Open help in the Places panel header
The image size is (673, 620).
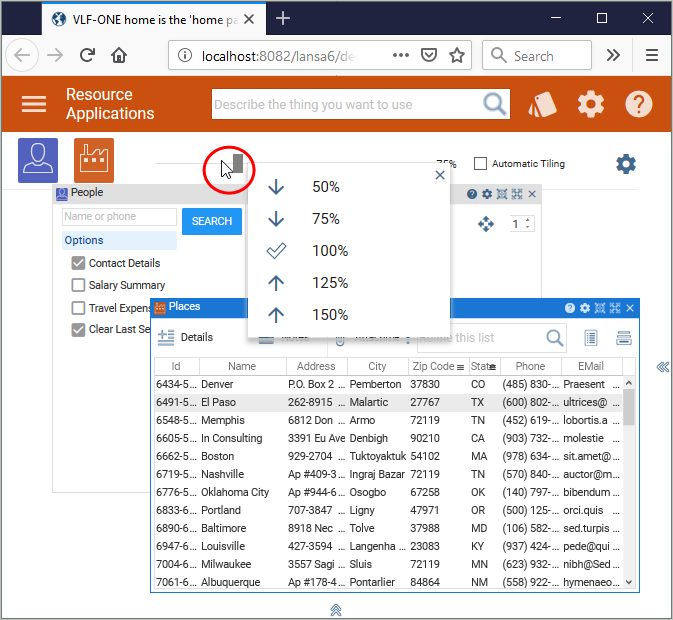pyautogui.click(x=570, y=308)
